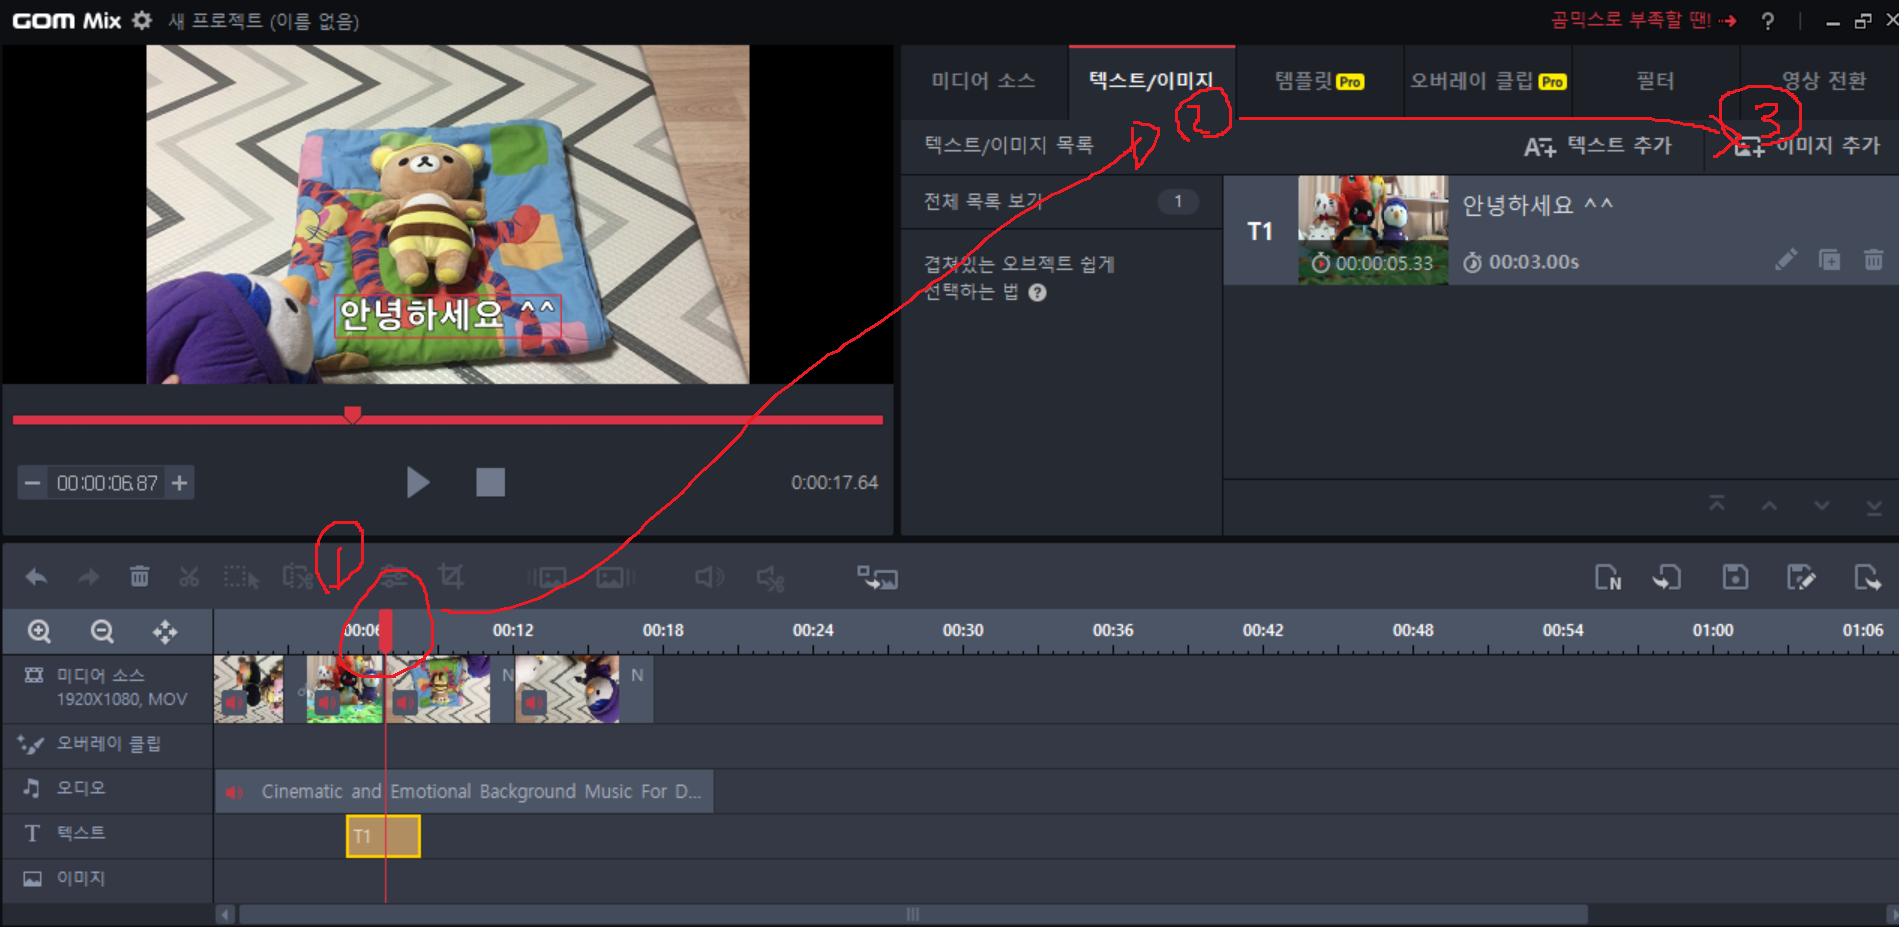Play the video preview
The height and width of the screenshot is (927, 1899).
(x=418, y=483)
